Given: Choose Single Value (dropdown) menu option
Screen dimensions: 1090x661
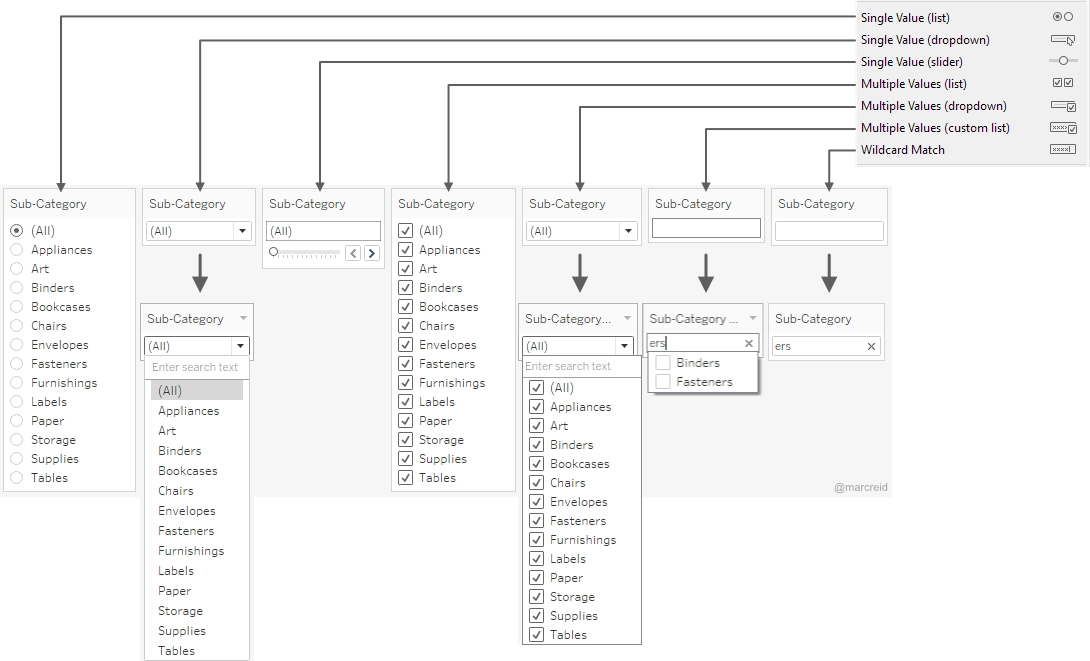Looking at the screenshot, I should (x=925, y=40).
